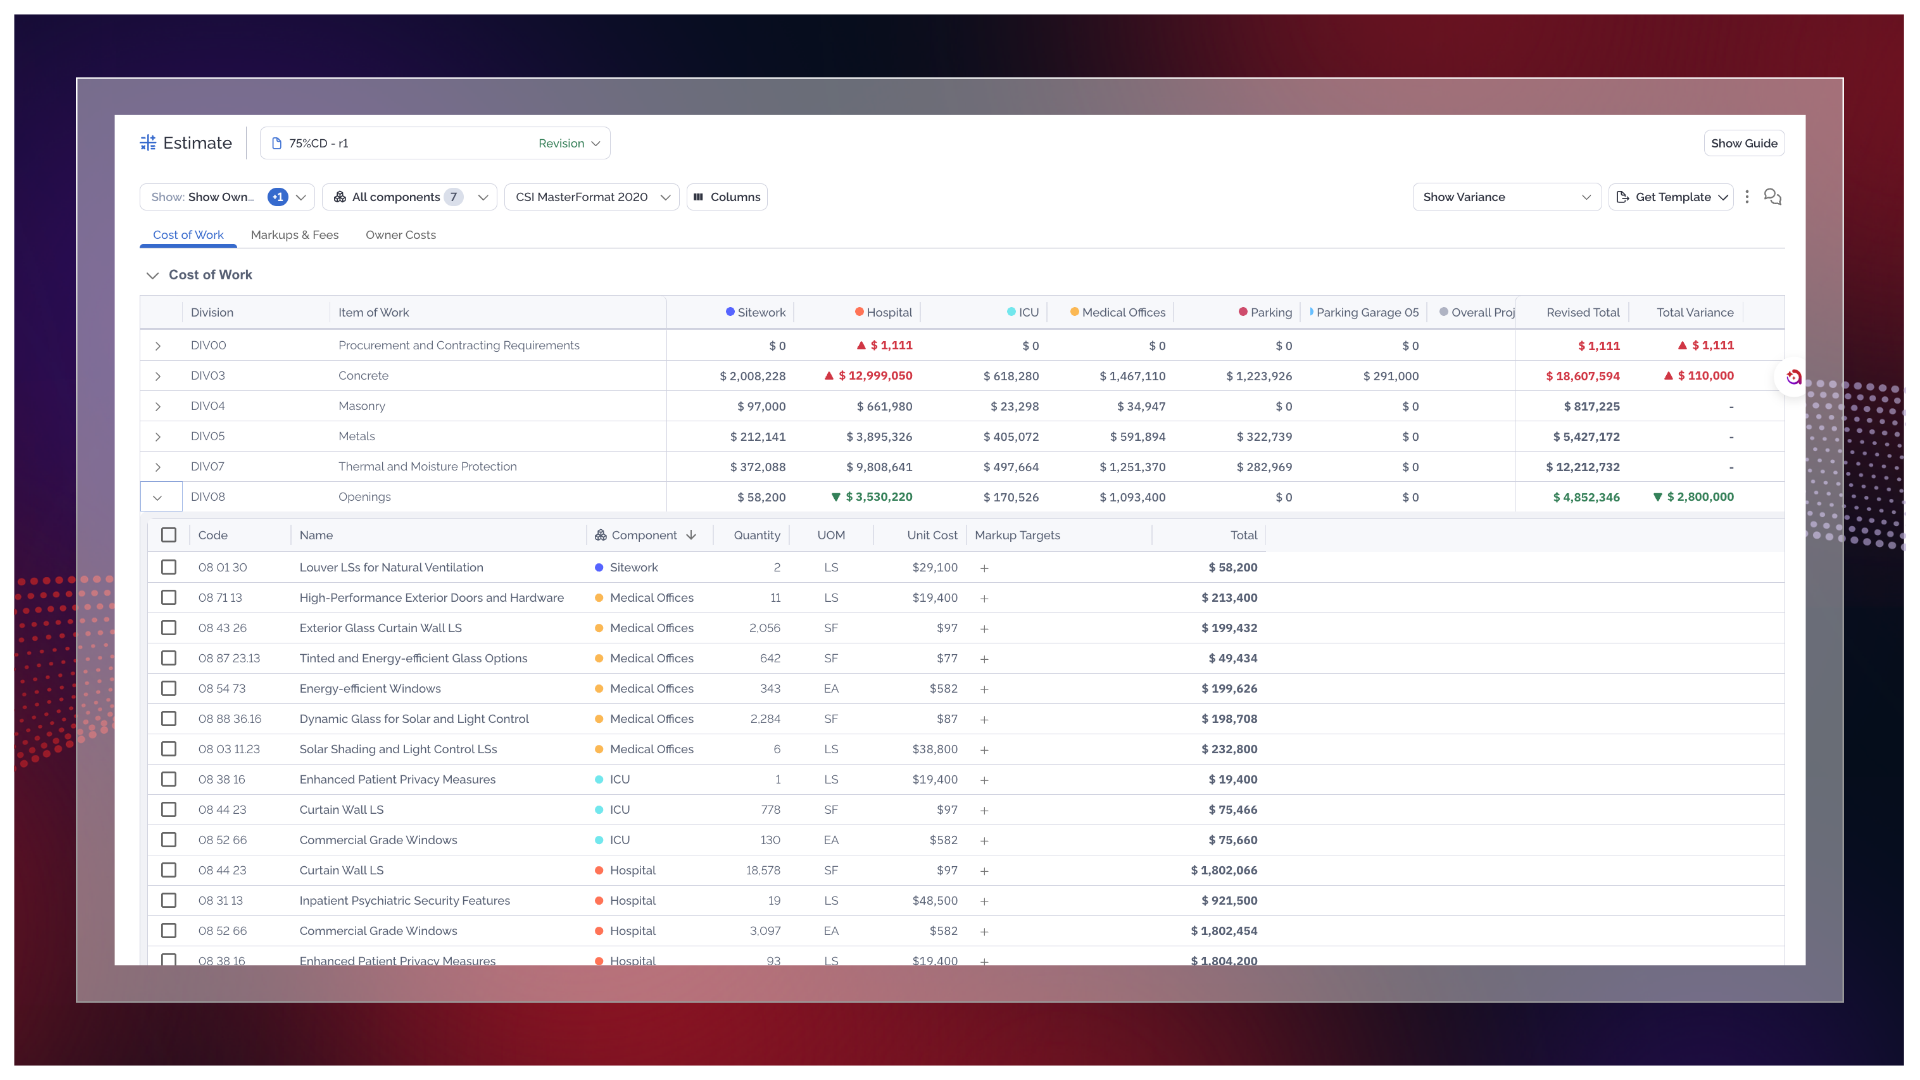Open the CSI MasterFormat 2020 dropdown
1920x1080 pixels.
coord(592,197)
